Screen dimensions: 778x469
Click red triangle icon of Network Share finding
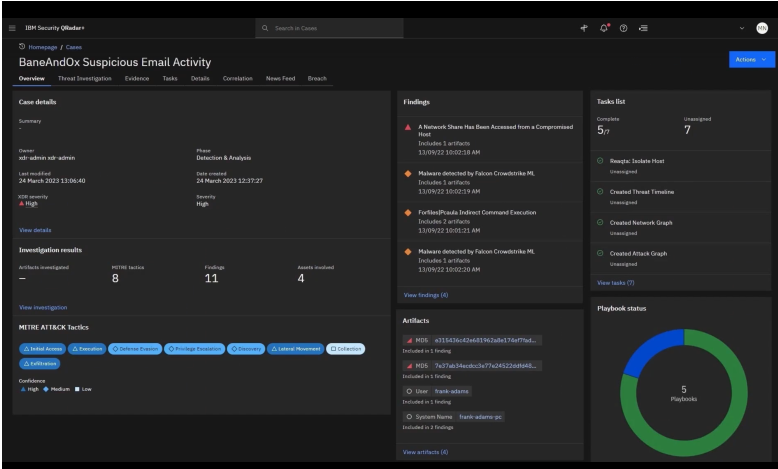click(x=408, y=127)
